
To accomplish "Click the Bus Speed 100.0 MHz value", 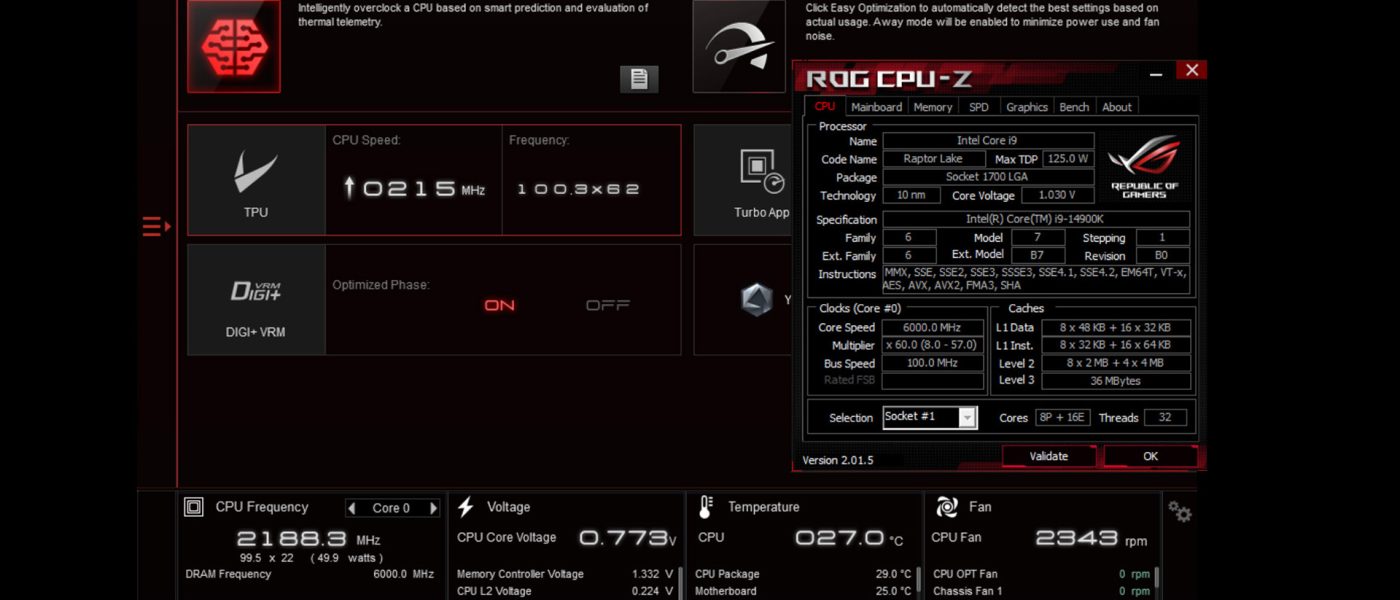I will pos(932,363).
